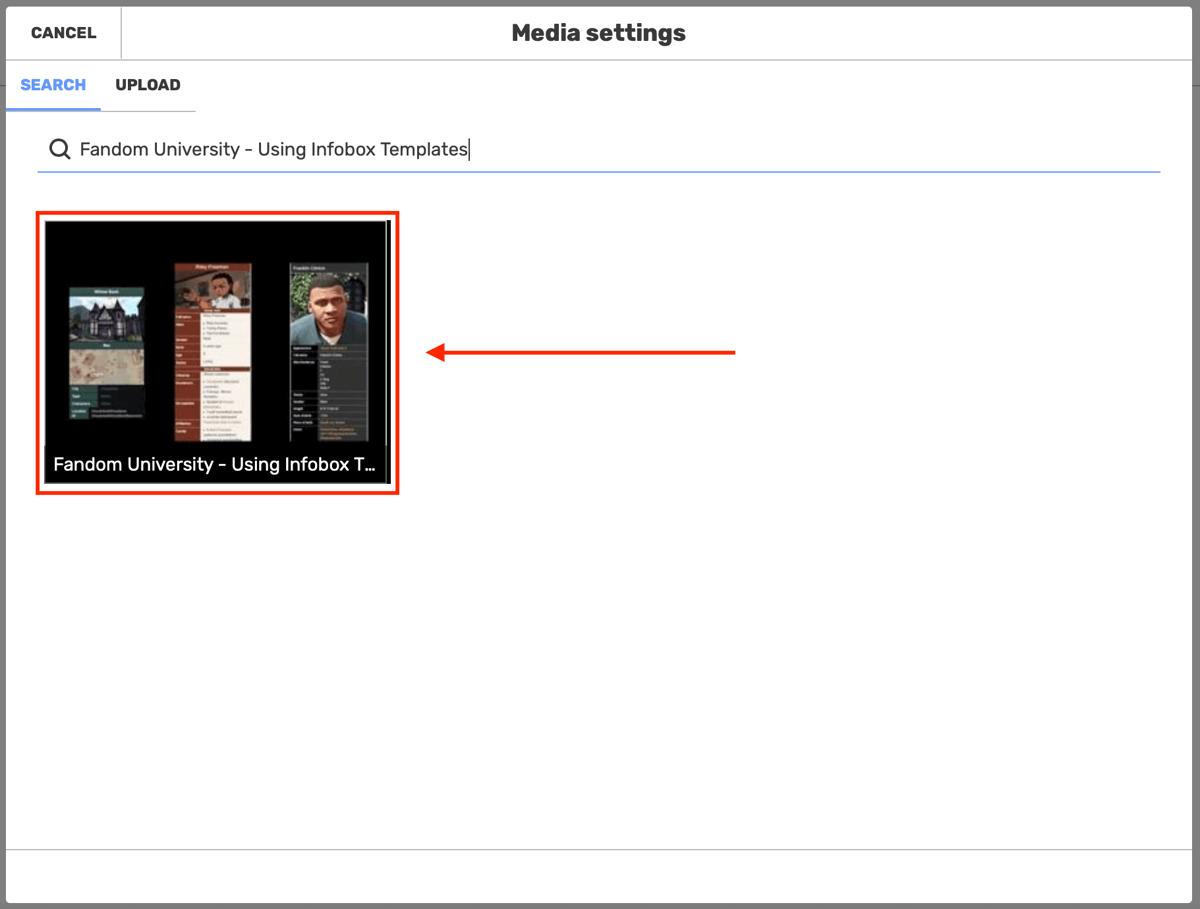This screenshot has width=1200, height=909.
Task: Switch to the Search tab
Action: click(53, 85)
